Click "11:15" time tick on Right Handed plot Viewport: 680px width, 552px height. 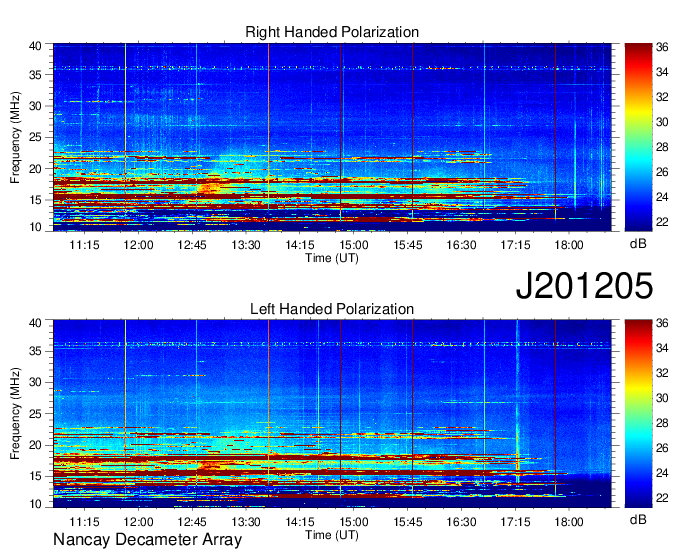(x=85, y=245)
